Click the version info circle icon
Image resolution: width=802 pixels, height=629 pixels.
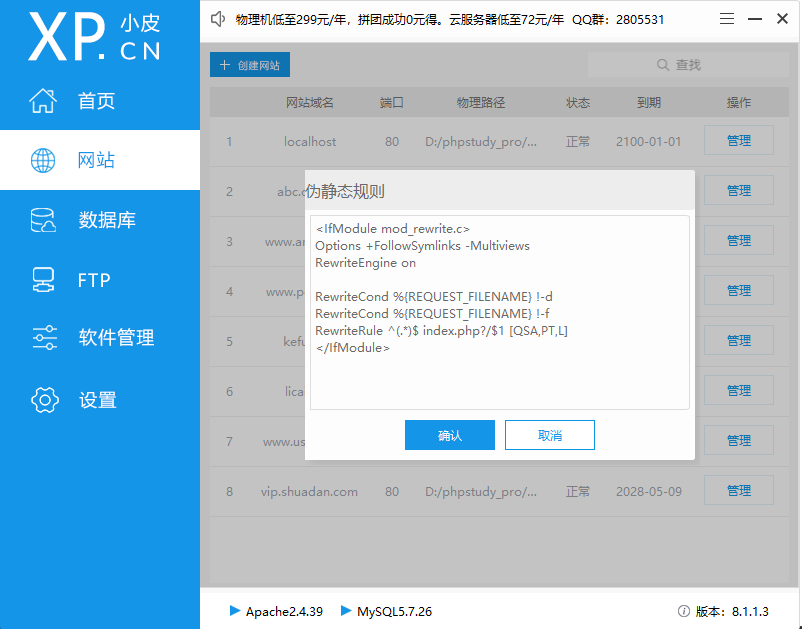pyautogui.click(x=683, y=611)
